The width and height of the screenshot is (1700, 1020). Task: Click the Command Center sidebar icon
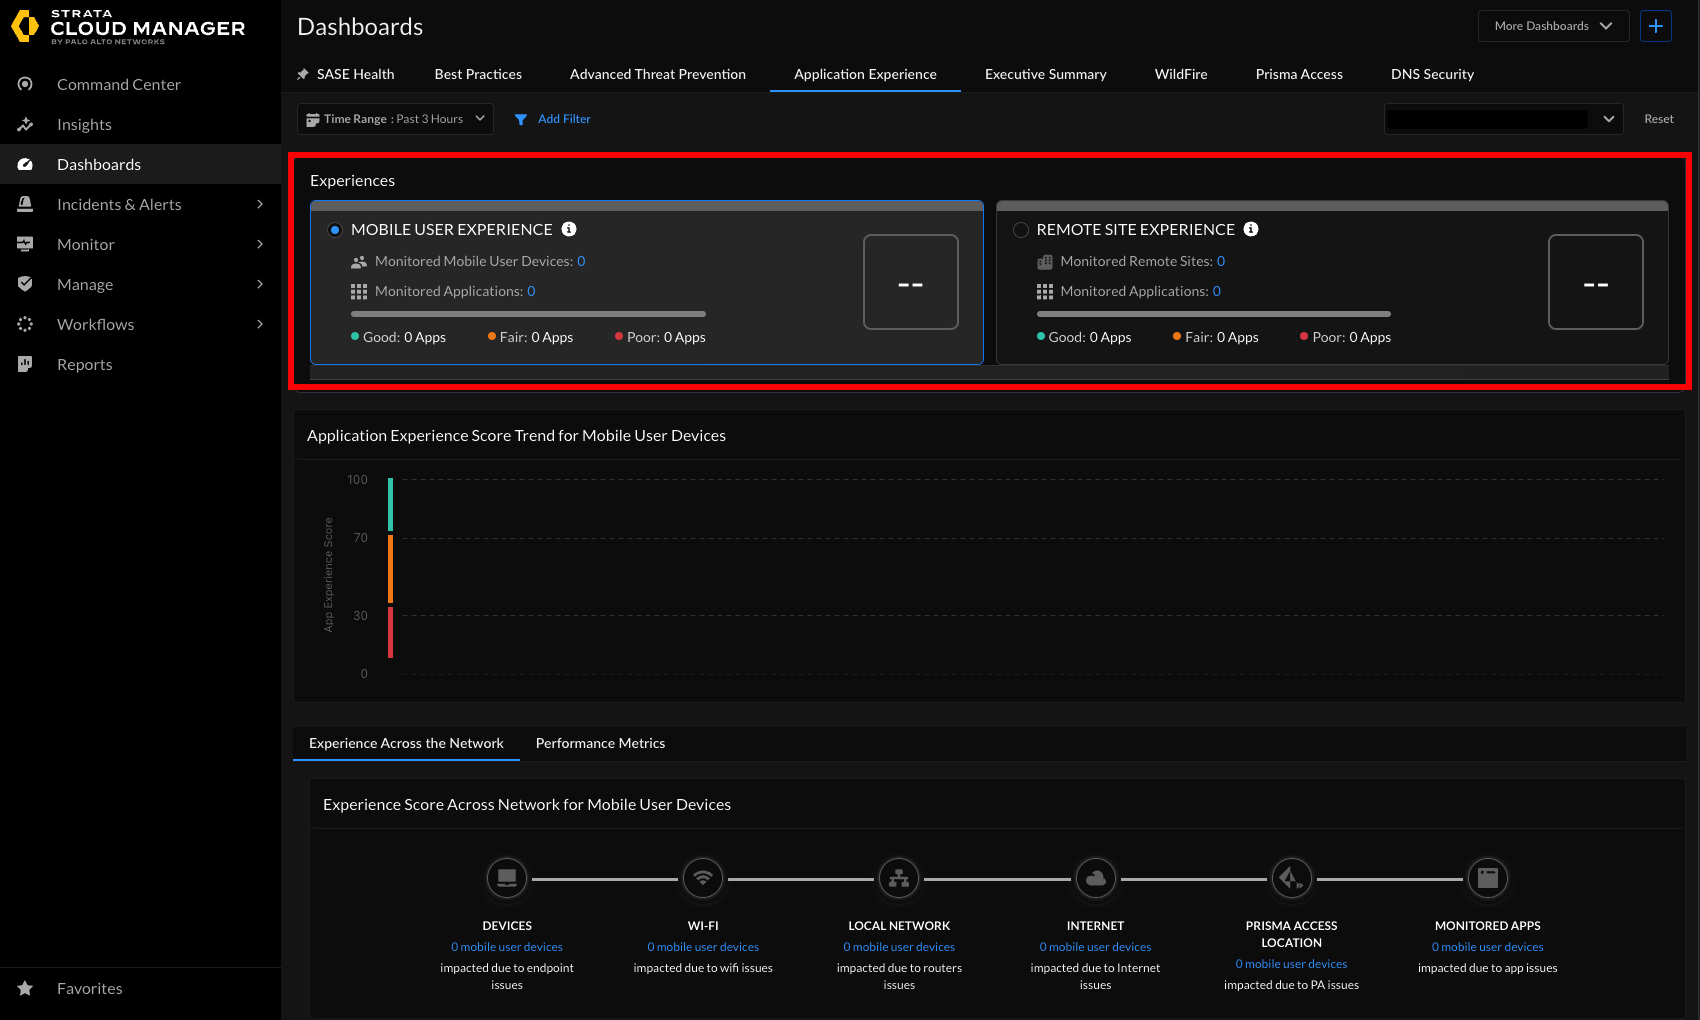tap(26, 84)
